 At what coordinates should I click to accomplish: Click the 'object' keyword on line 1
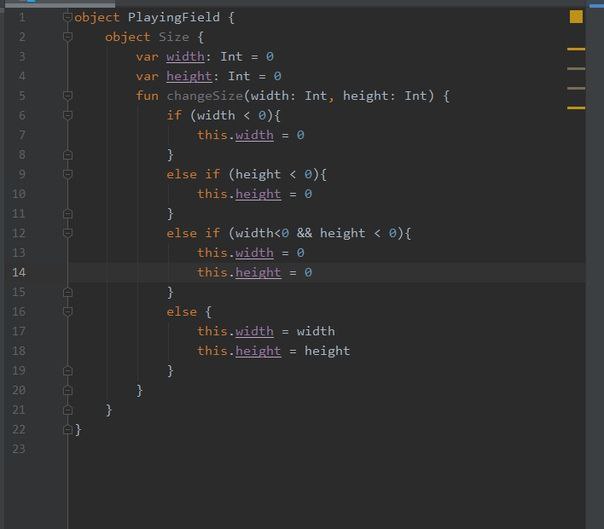pyautogui.click(x=97, y=18)
